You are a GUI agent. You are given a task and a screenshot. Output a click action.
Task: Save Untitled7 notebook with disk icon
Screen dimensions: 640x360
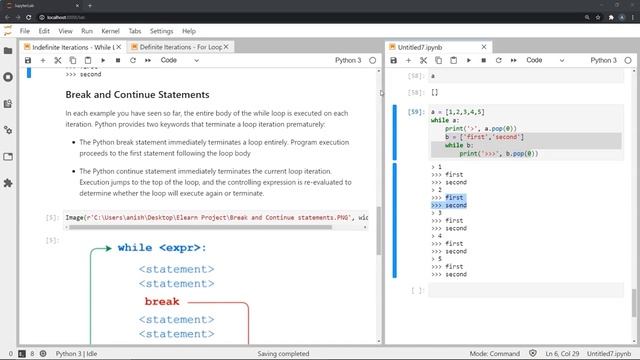393,60
